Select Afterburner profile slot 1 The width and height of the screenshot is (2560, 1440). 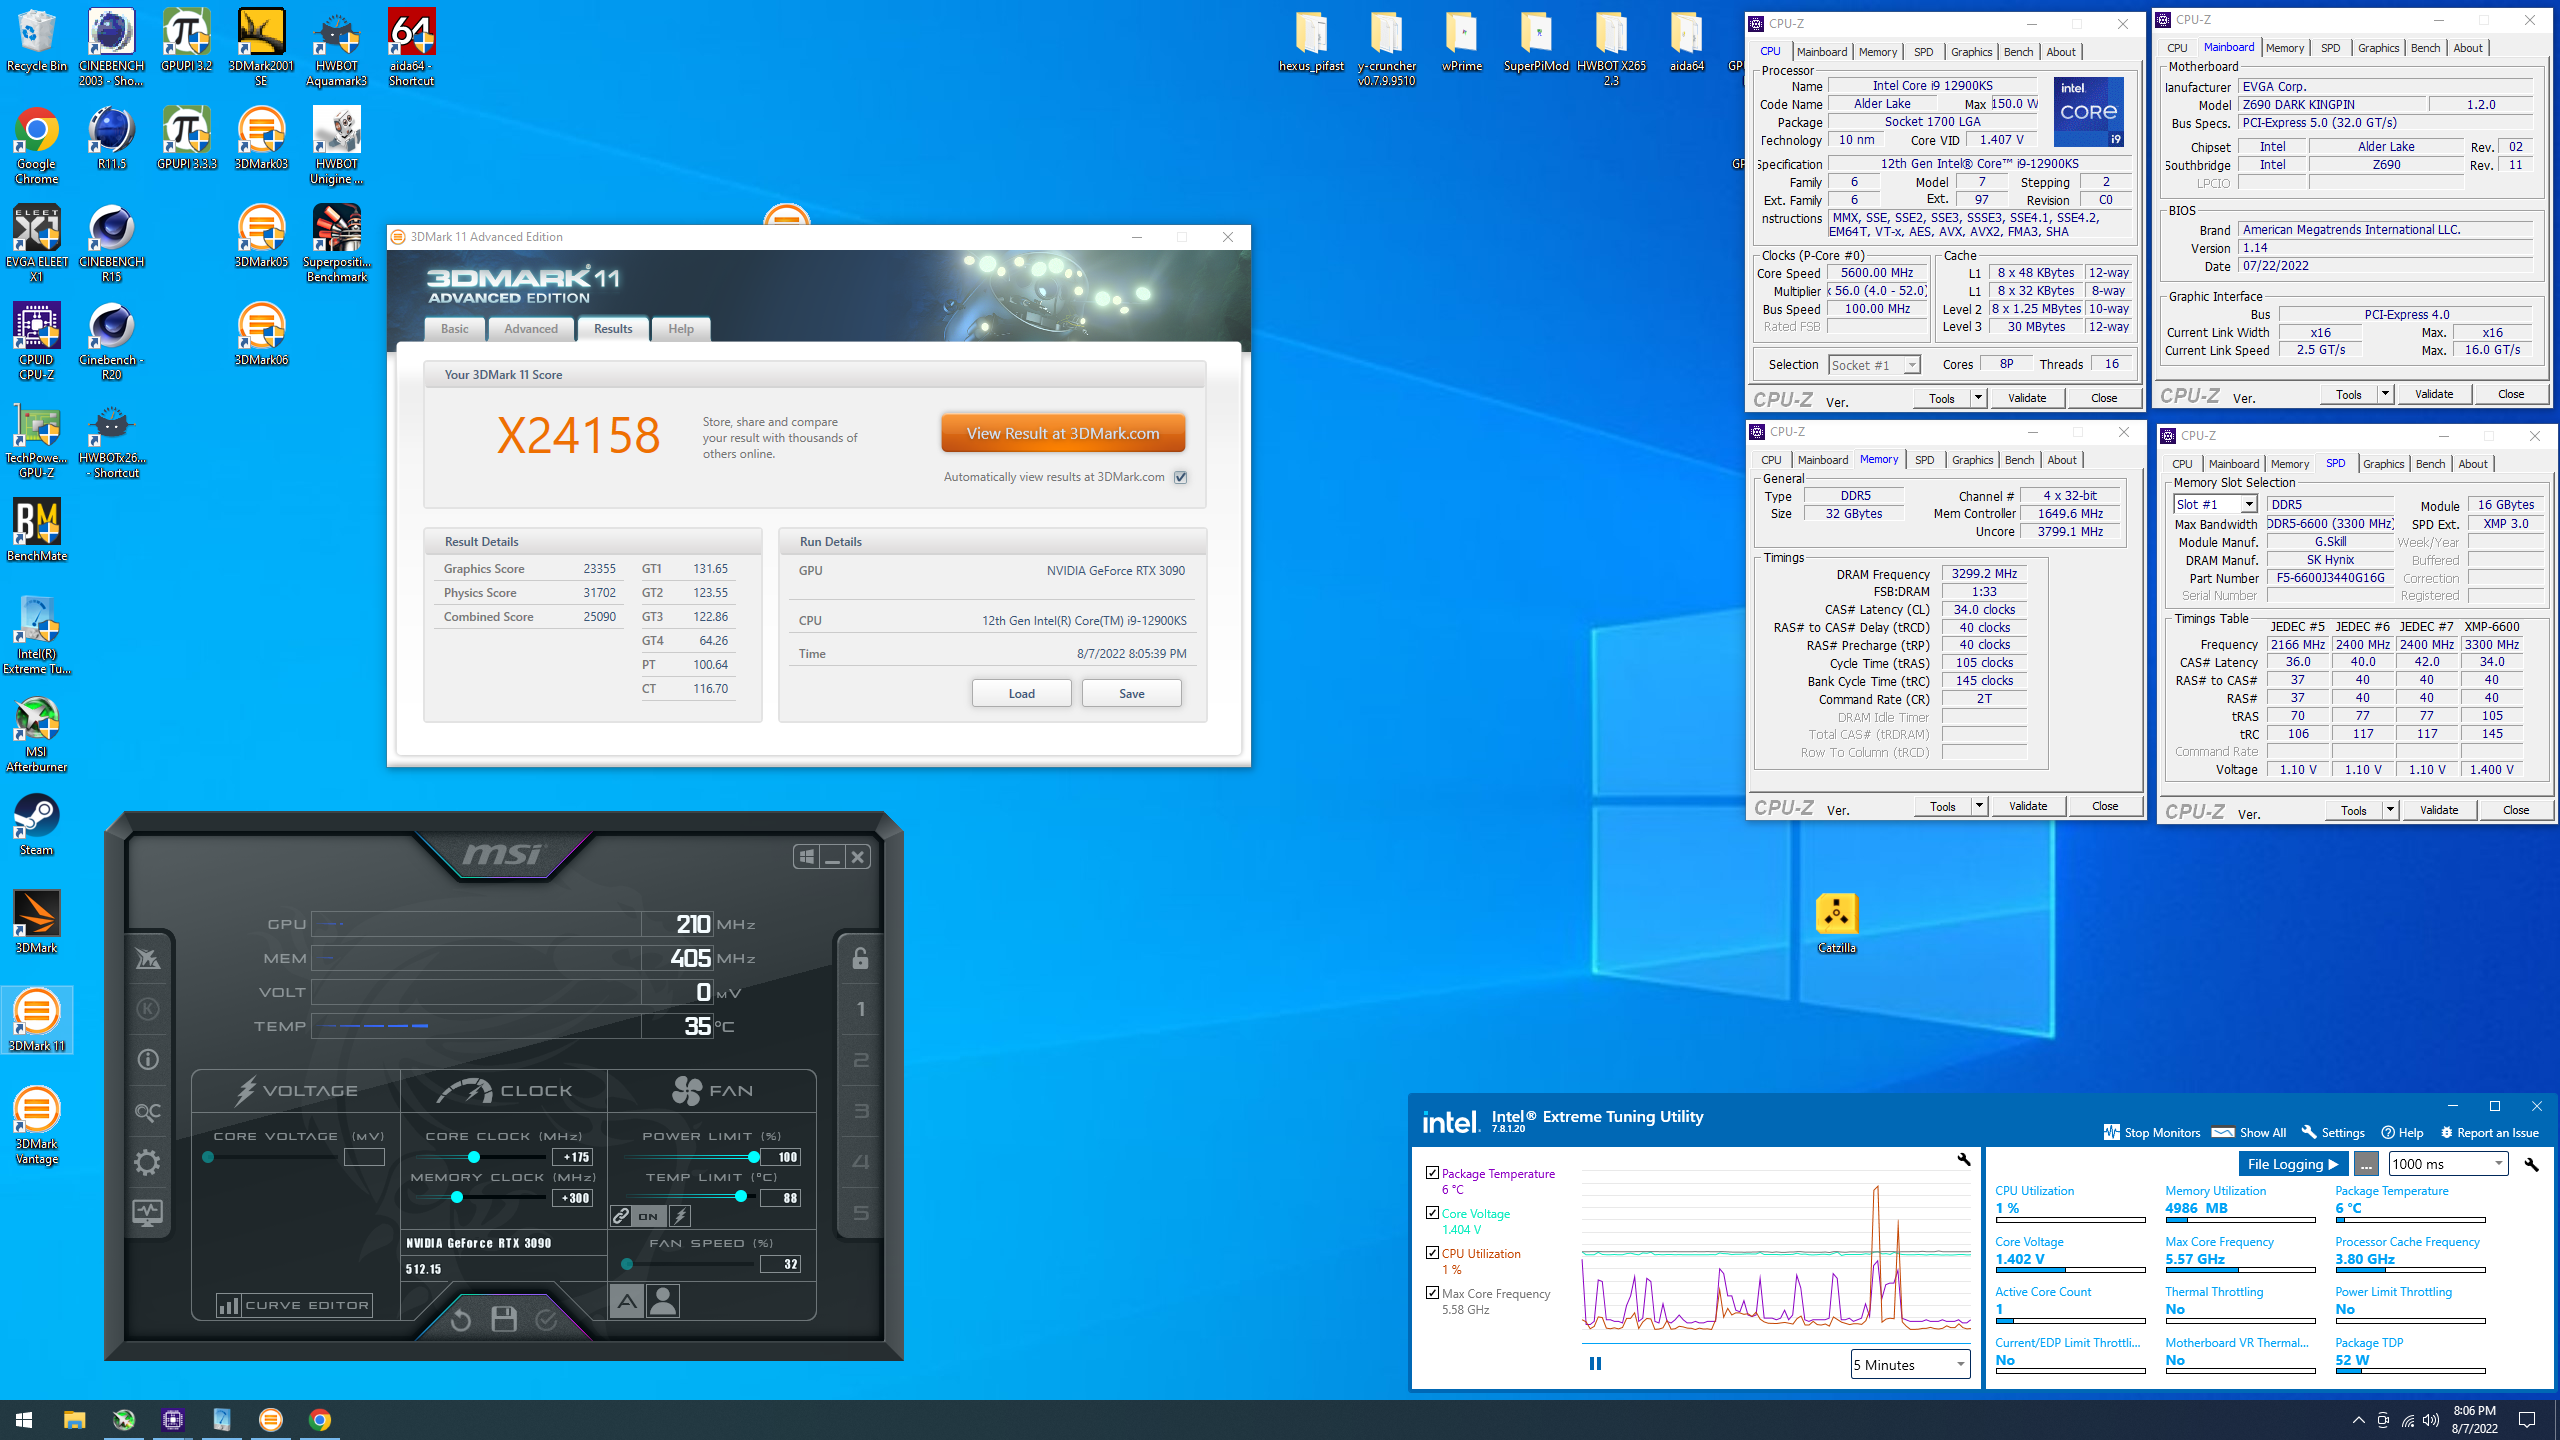[860, 1009]
